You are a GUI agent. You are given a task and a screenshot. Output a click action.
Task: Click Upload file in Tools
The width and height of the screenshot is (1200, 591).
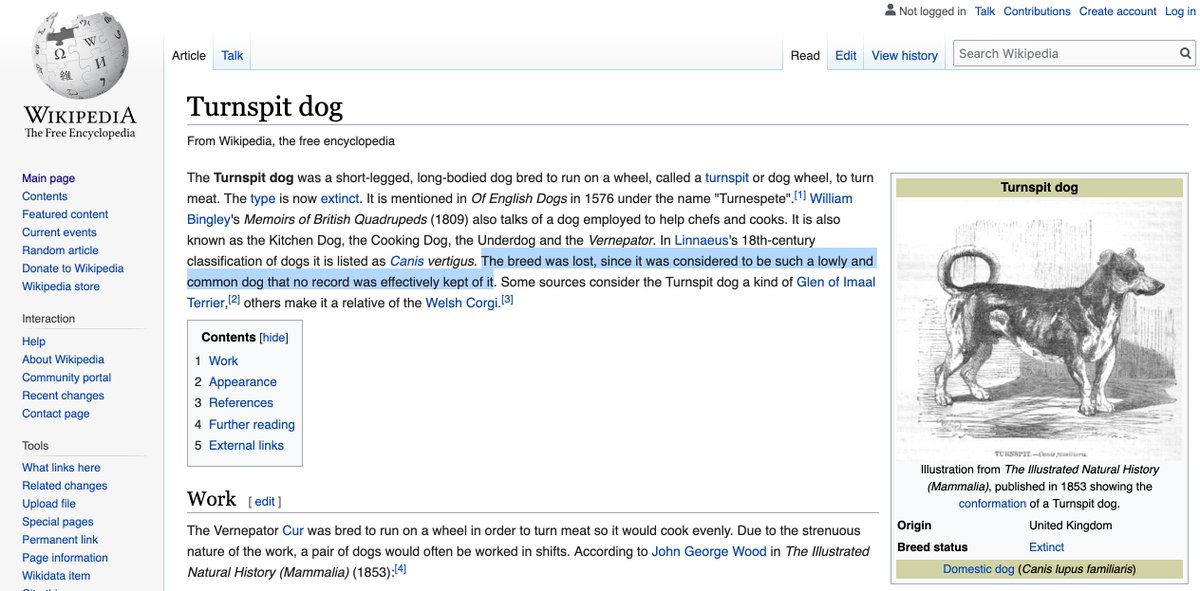(49, 503)
